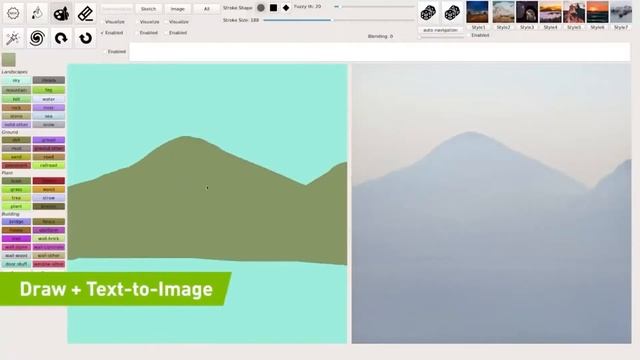640x360 pixels.
Task: Select the fog label swatch
Action: pyautogui.click(x=49, y=90)
